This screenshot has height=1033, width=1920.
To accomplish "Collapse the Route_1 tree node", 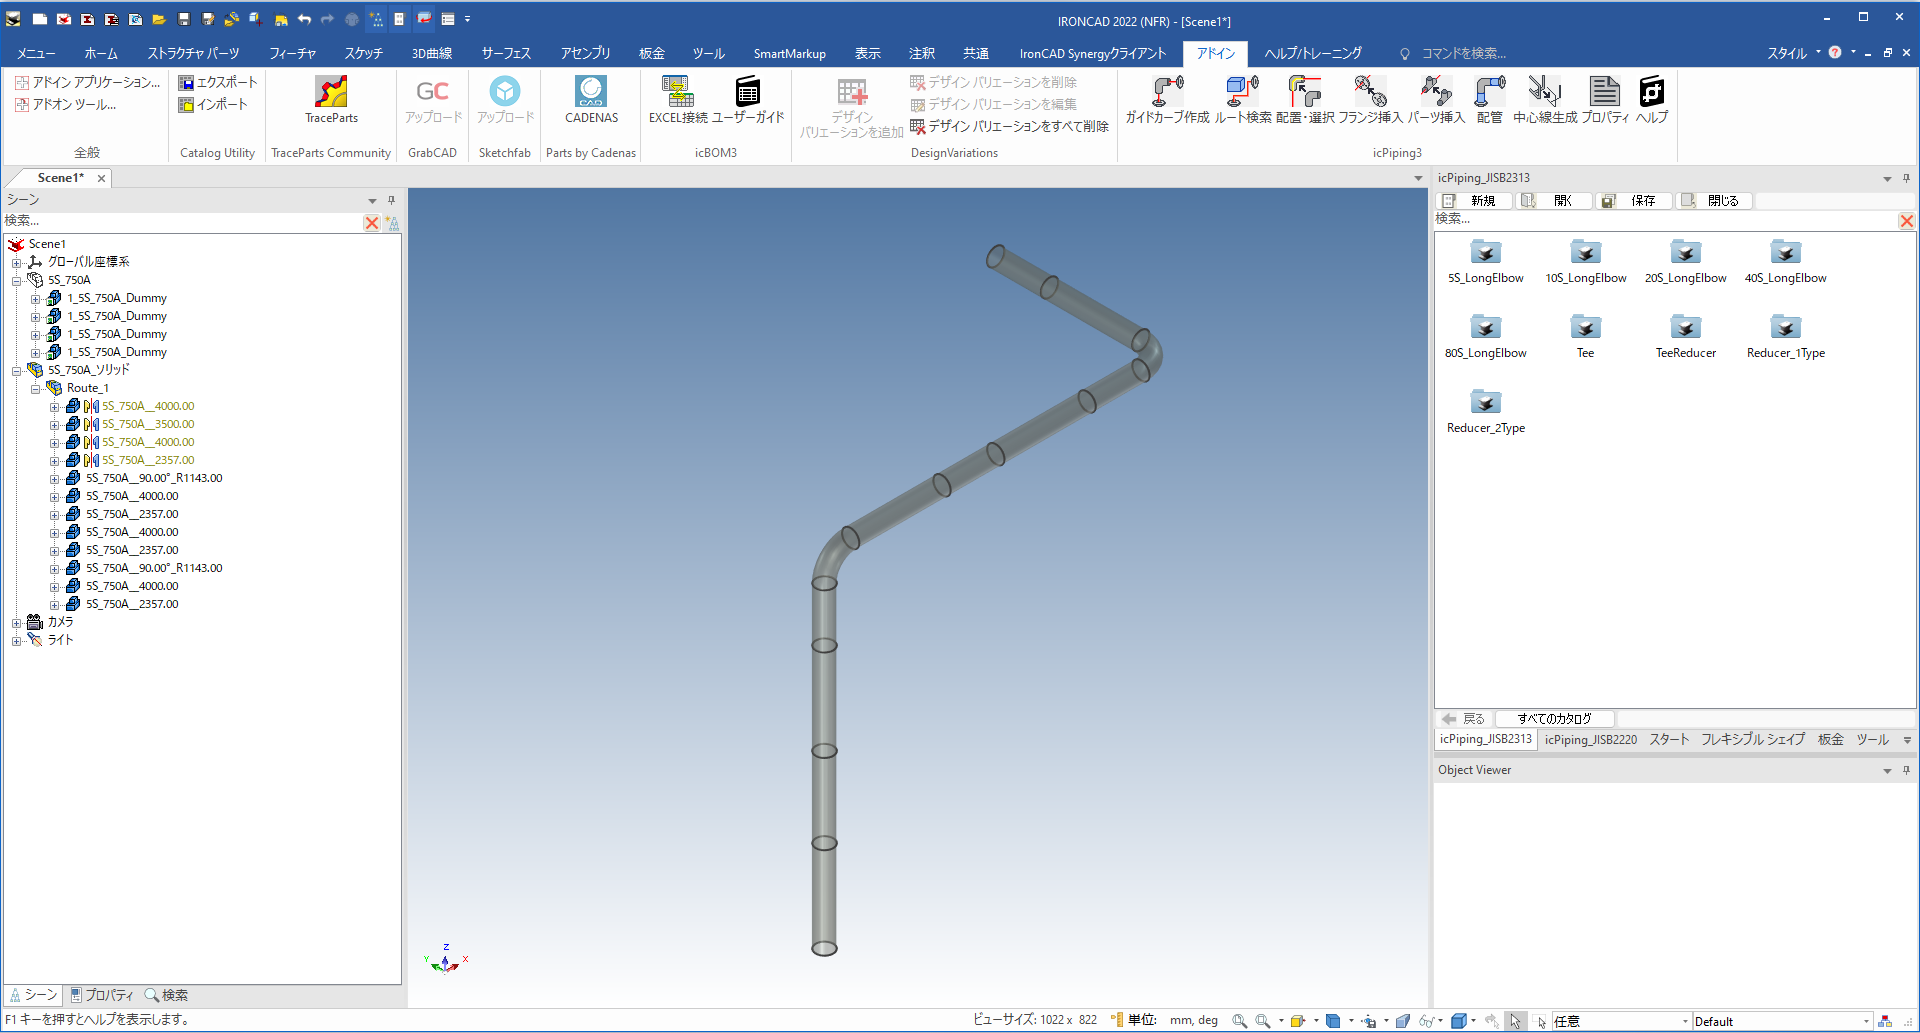I will pyautogui.click(x=36, y=389).
